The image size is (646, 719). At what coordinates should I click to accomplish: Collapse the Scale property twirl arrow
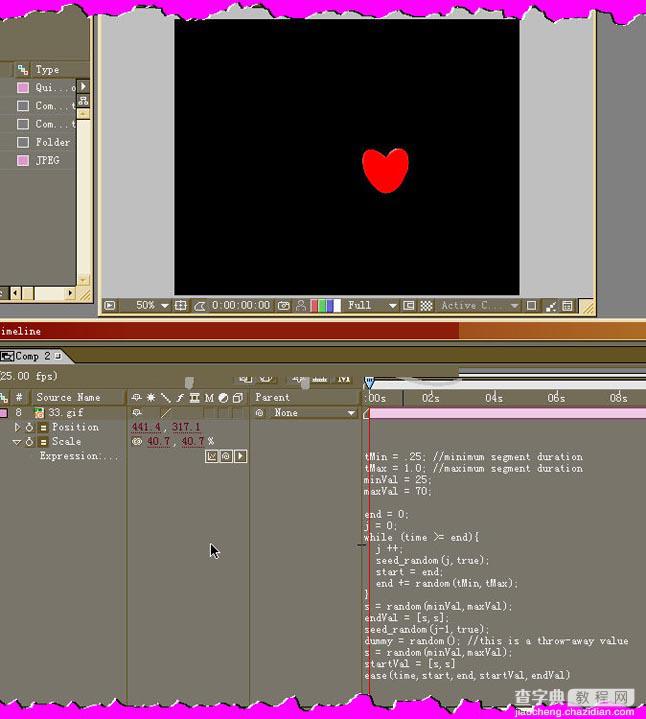(17, 442)
